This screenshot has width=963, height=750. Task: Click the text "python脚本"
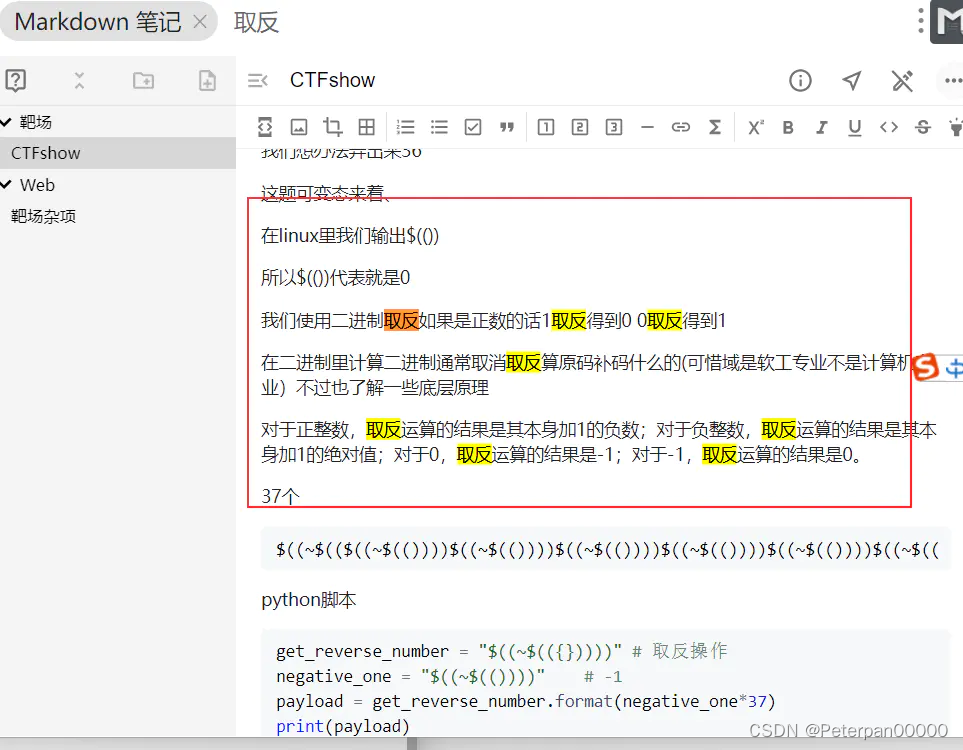[309, 600]
